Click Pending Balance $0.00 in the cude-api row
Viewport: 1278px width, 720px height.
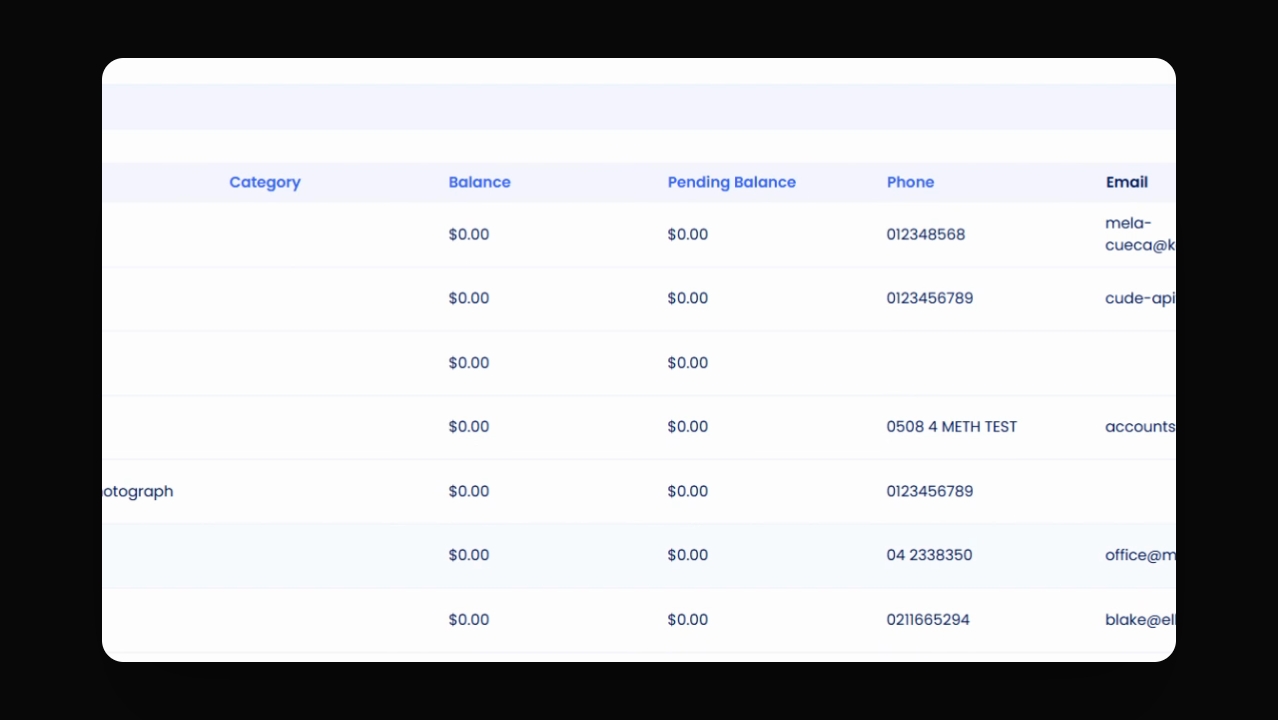[687, 298]
